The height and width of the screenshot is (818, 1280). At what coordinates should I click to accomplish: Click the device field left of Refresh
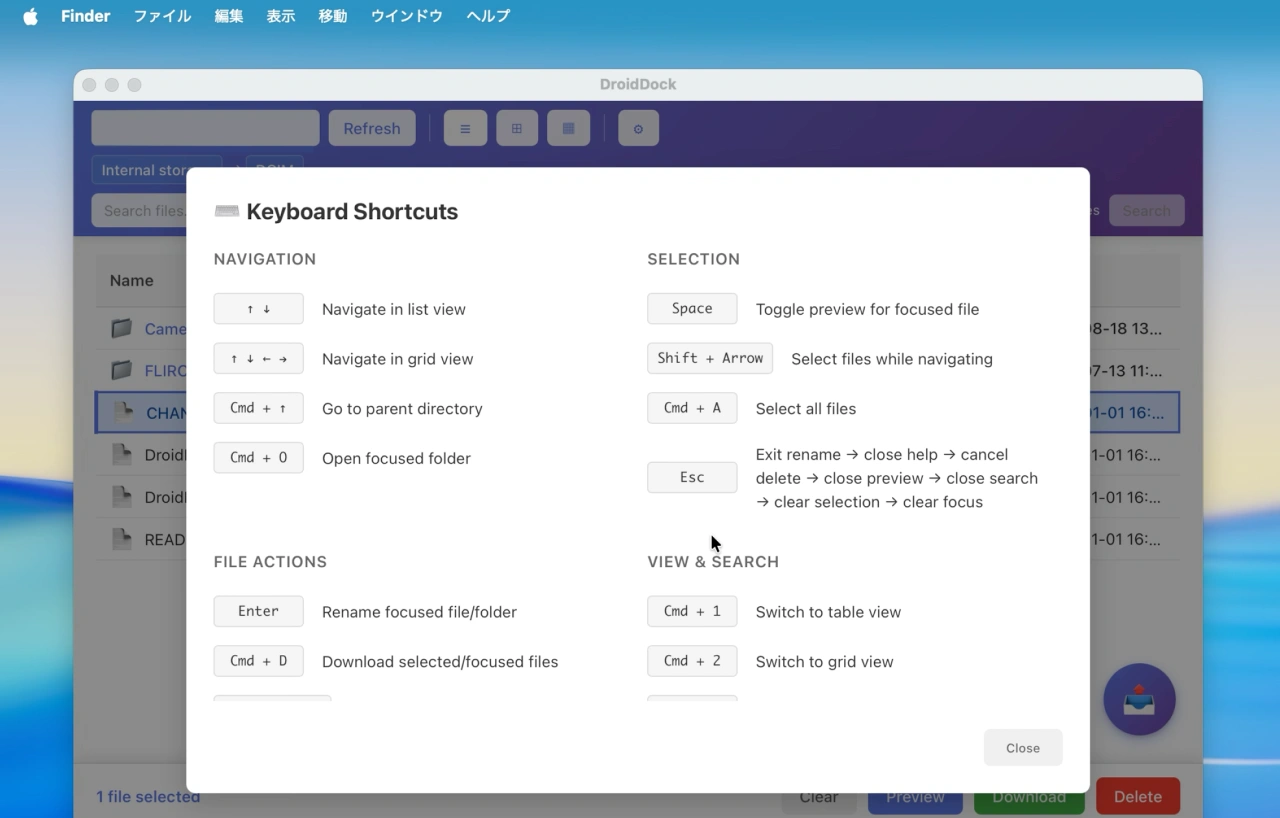(205, 128)
